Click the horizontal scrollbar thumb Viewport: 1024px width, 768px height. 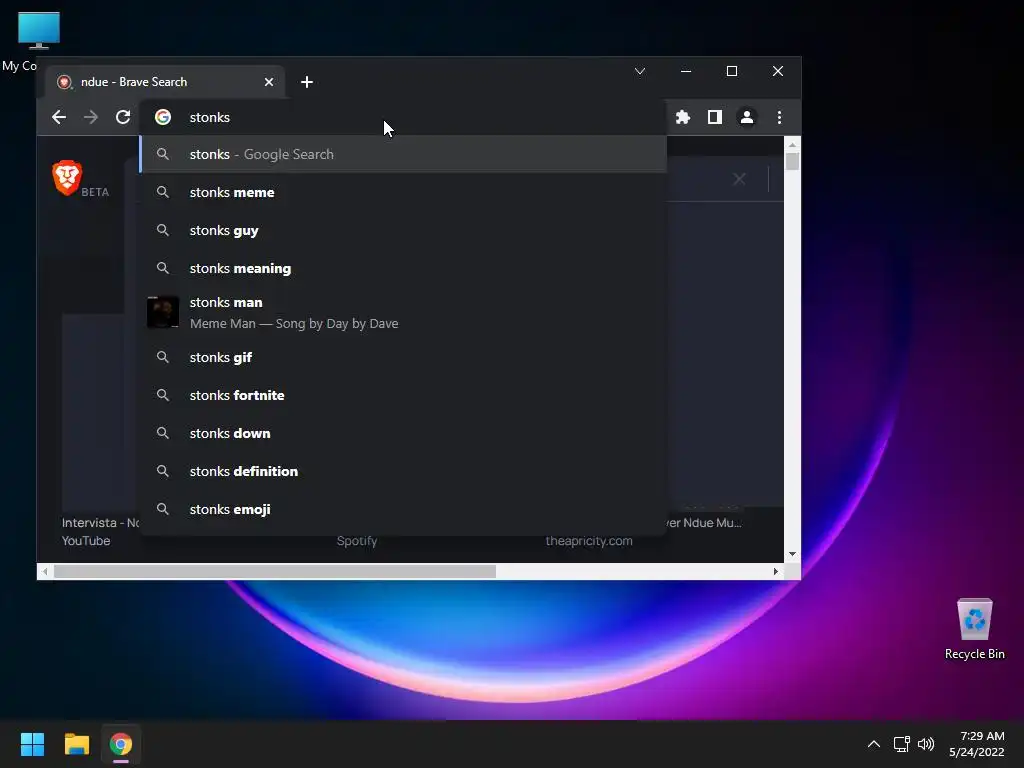click(x=274, y=571)
